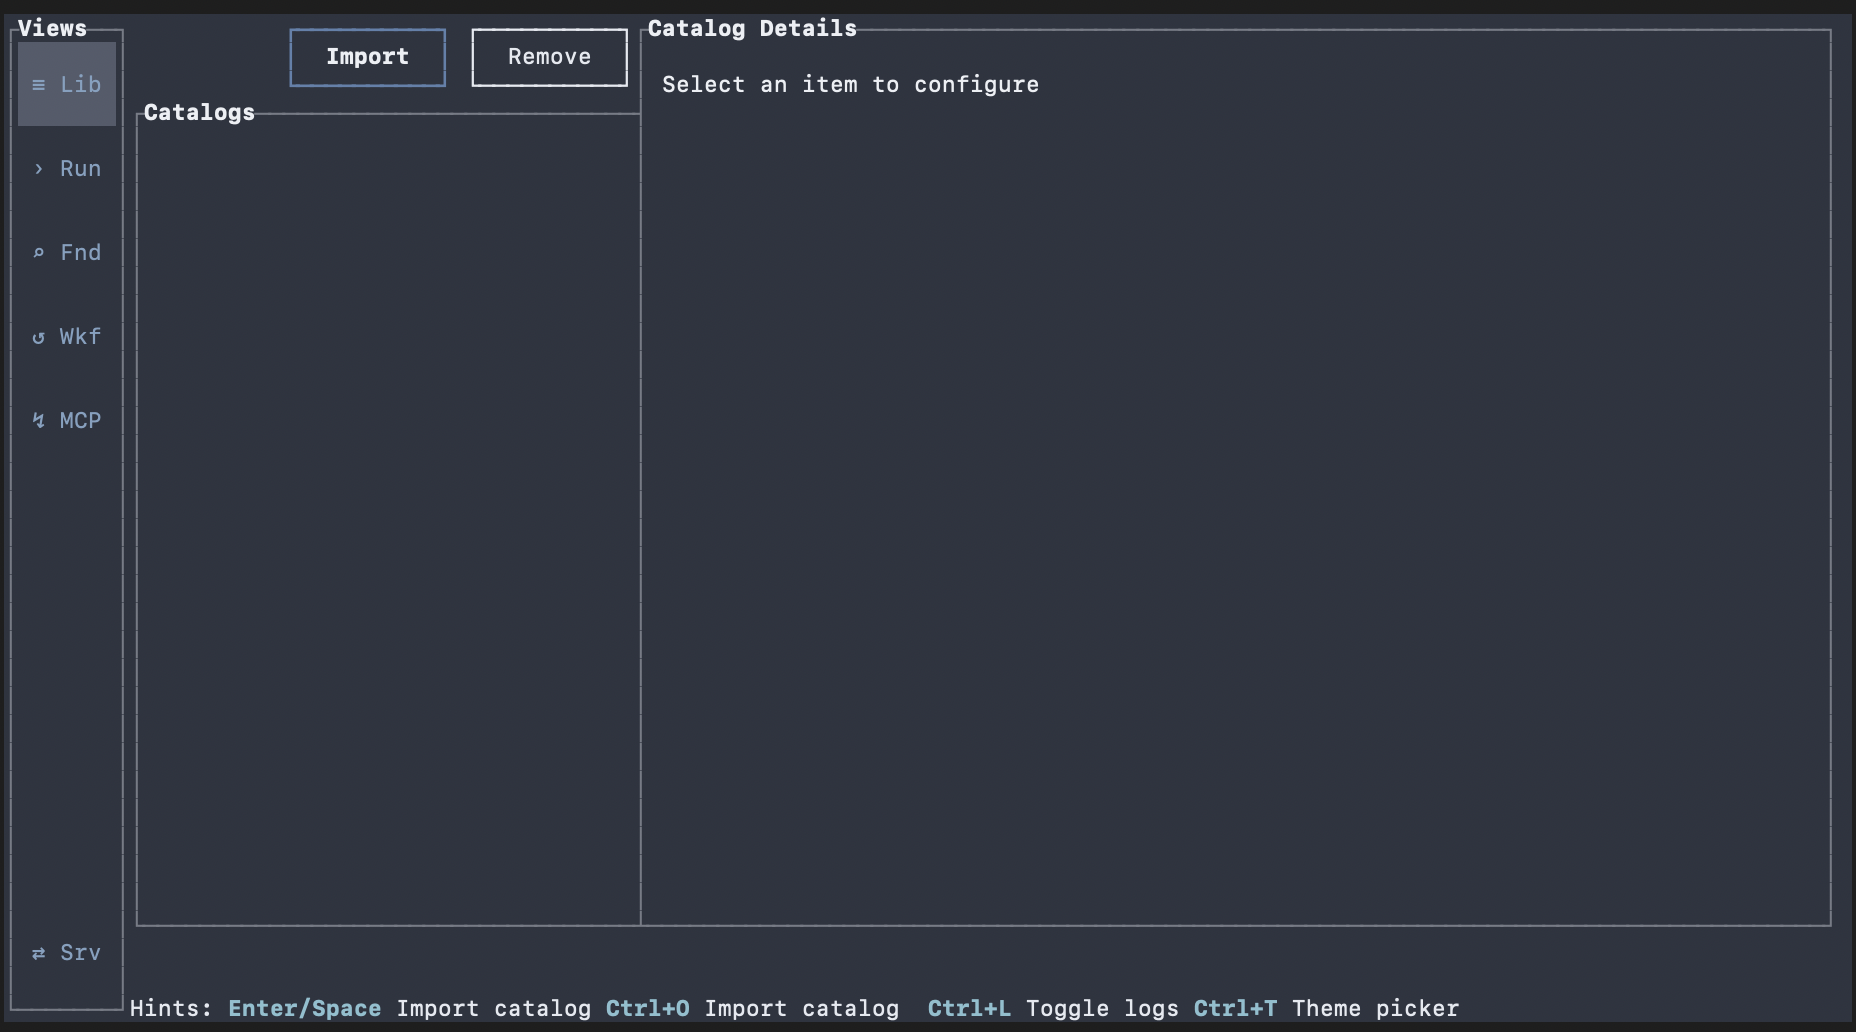The width and height of the screenshot is (1856, 1032).
Task: Click the Ctrl+O import catalog hint
Action: point(648,1008)
